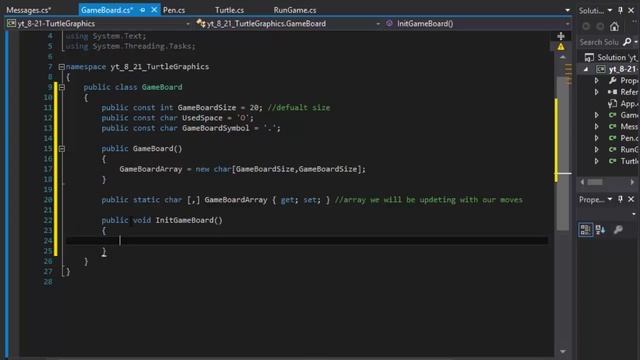Click the editor scrollbar down arrow
The width and height of the screenshot is (640, 360).
point(563,351)
